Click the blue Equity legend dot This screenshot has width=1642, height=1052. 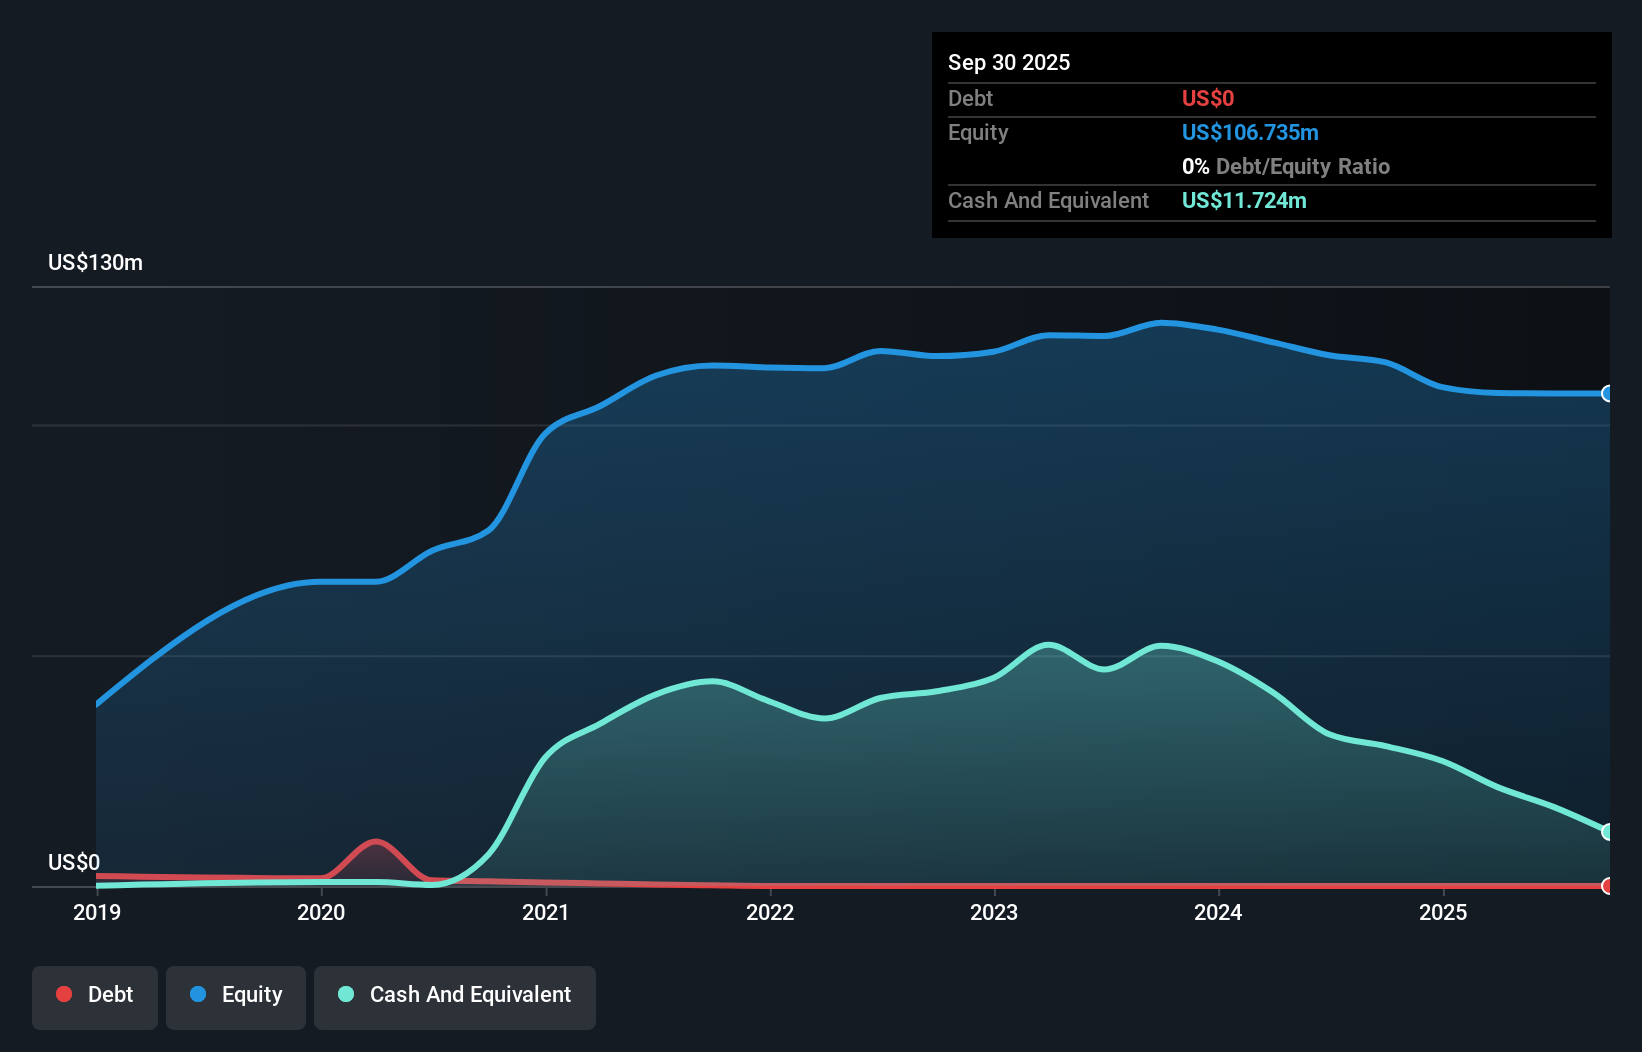pos(199,994)
